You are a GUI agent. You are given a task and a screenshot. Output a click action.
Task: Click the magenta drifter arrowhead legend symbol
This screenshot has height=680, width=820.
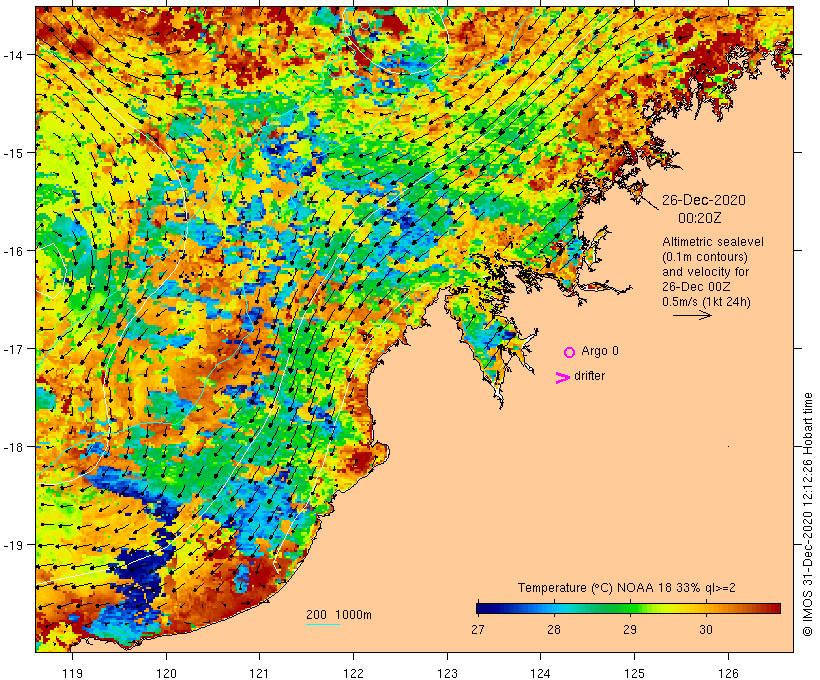pos(562,378)
